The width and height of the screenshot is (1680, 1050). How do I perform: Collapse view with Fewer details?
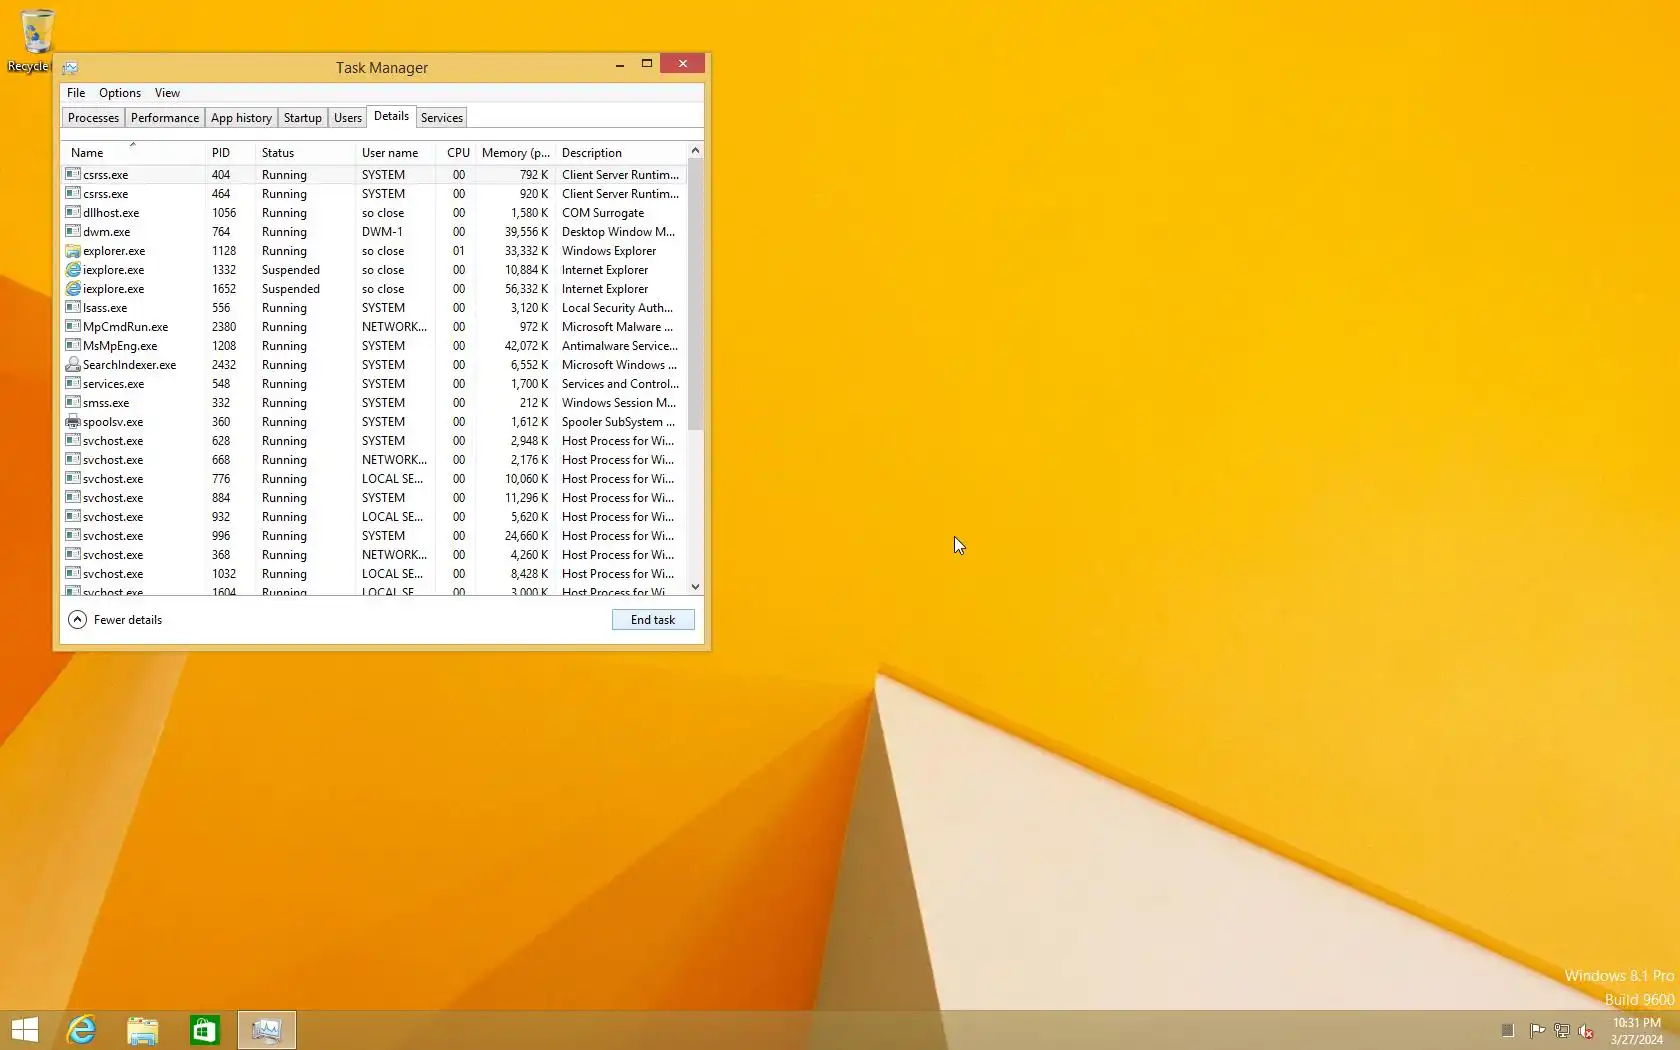click(x=115, y=620)
